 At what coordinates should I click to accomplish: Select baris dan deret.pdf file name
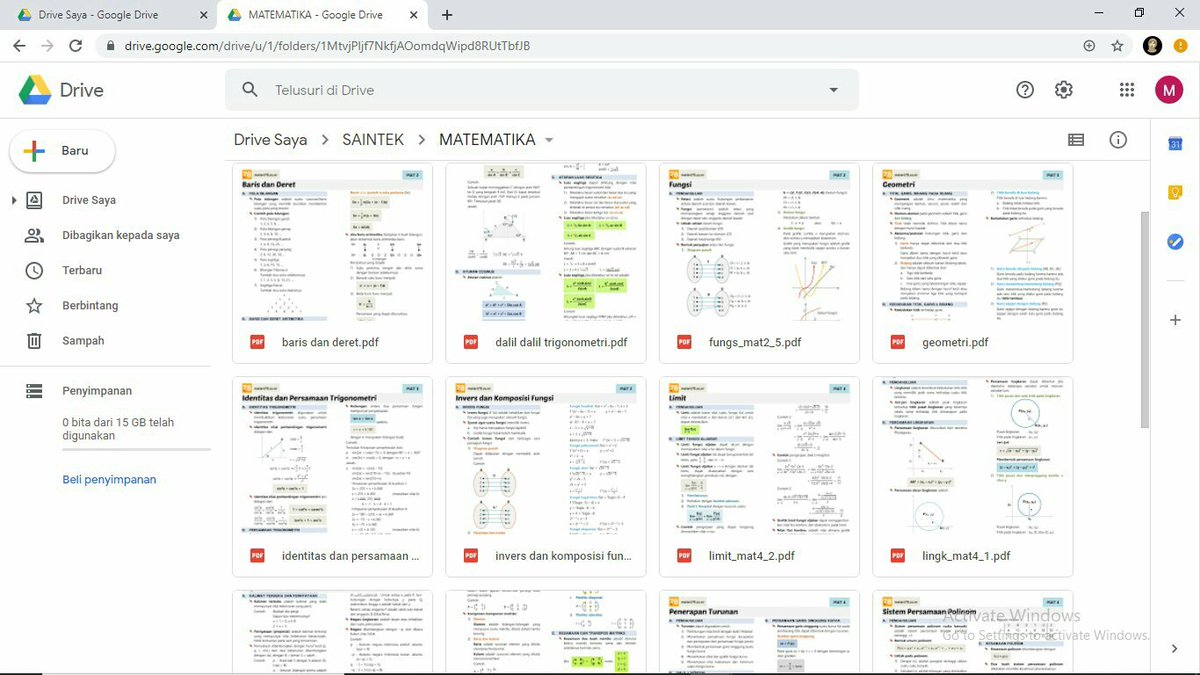pyautogui.click(x=331, y=343)
